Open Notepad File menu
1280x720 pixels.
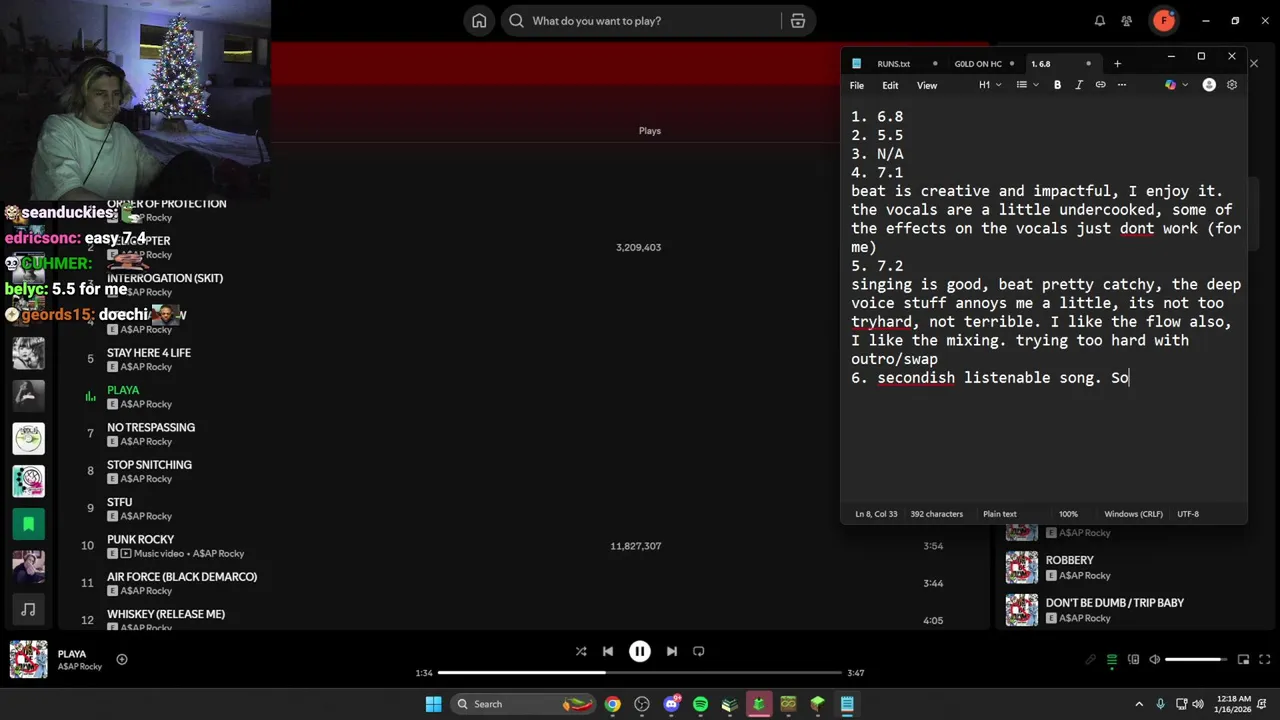(x=857, y=85)
